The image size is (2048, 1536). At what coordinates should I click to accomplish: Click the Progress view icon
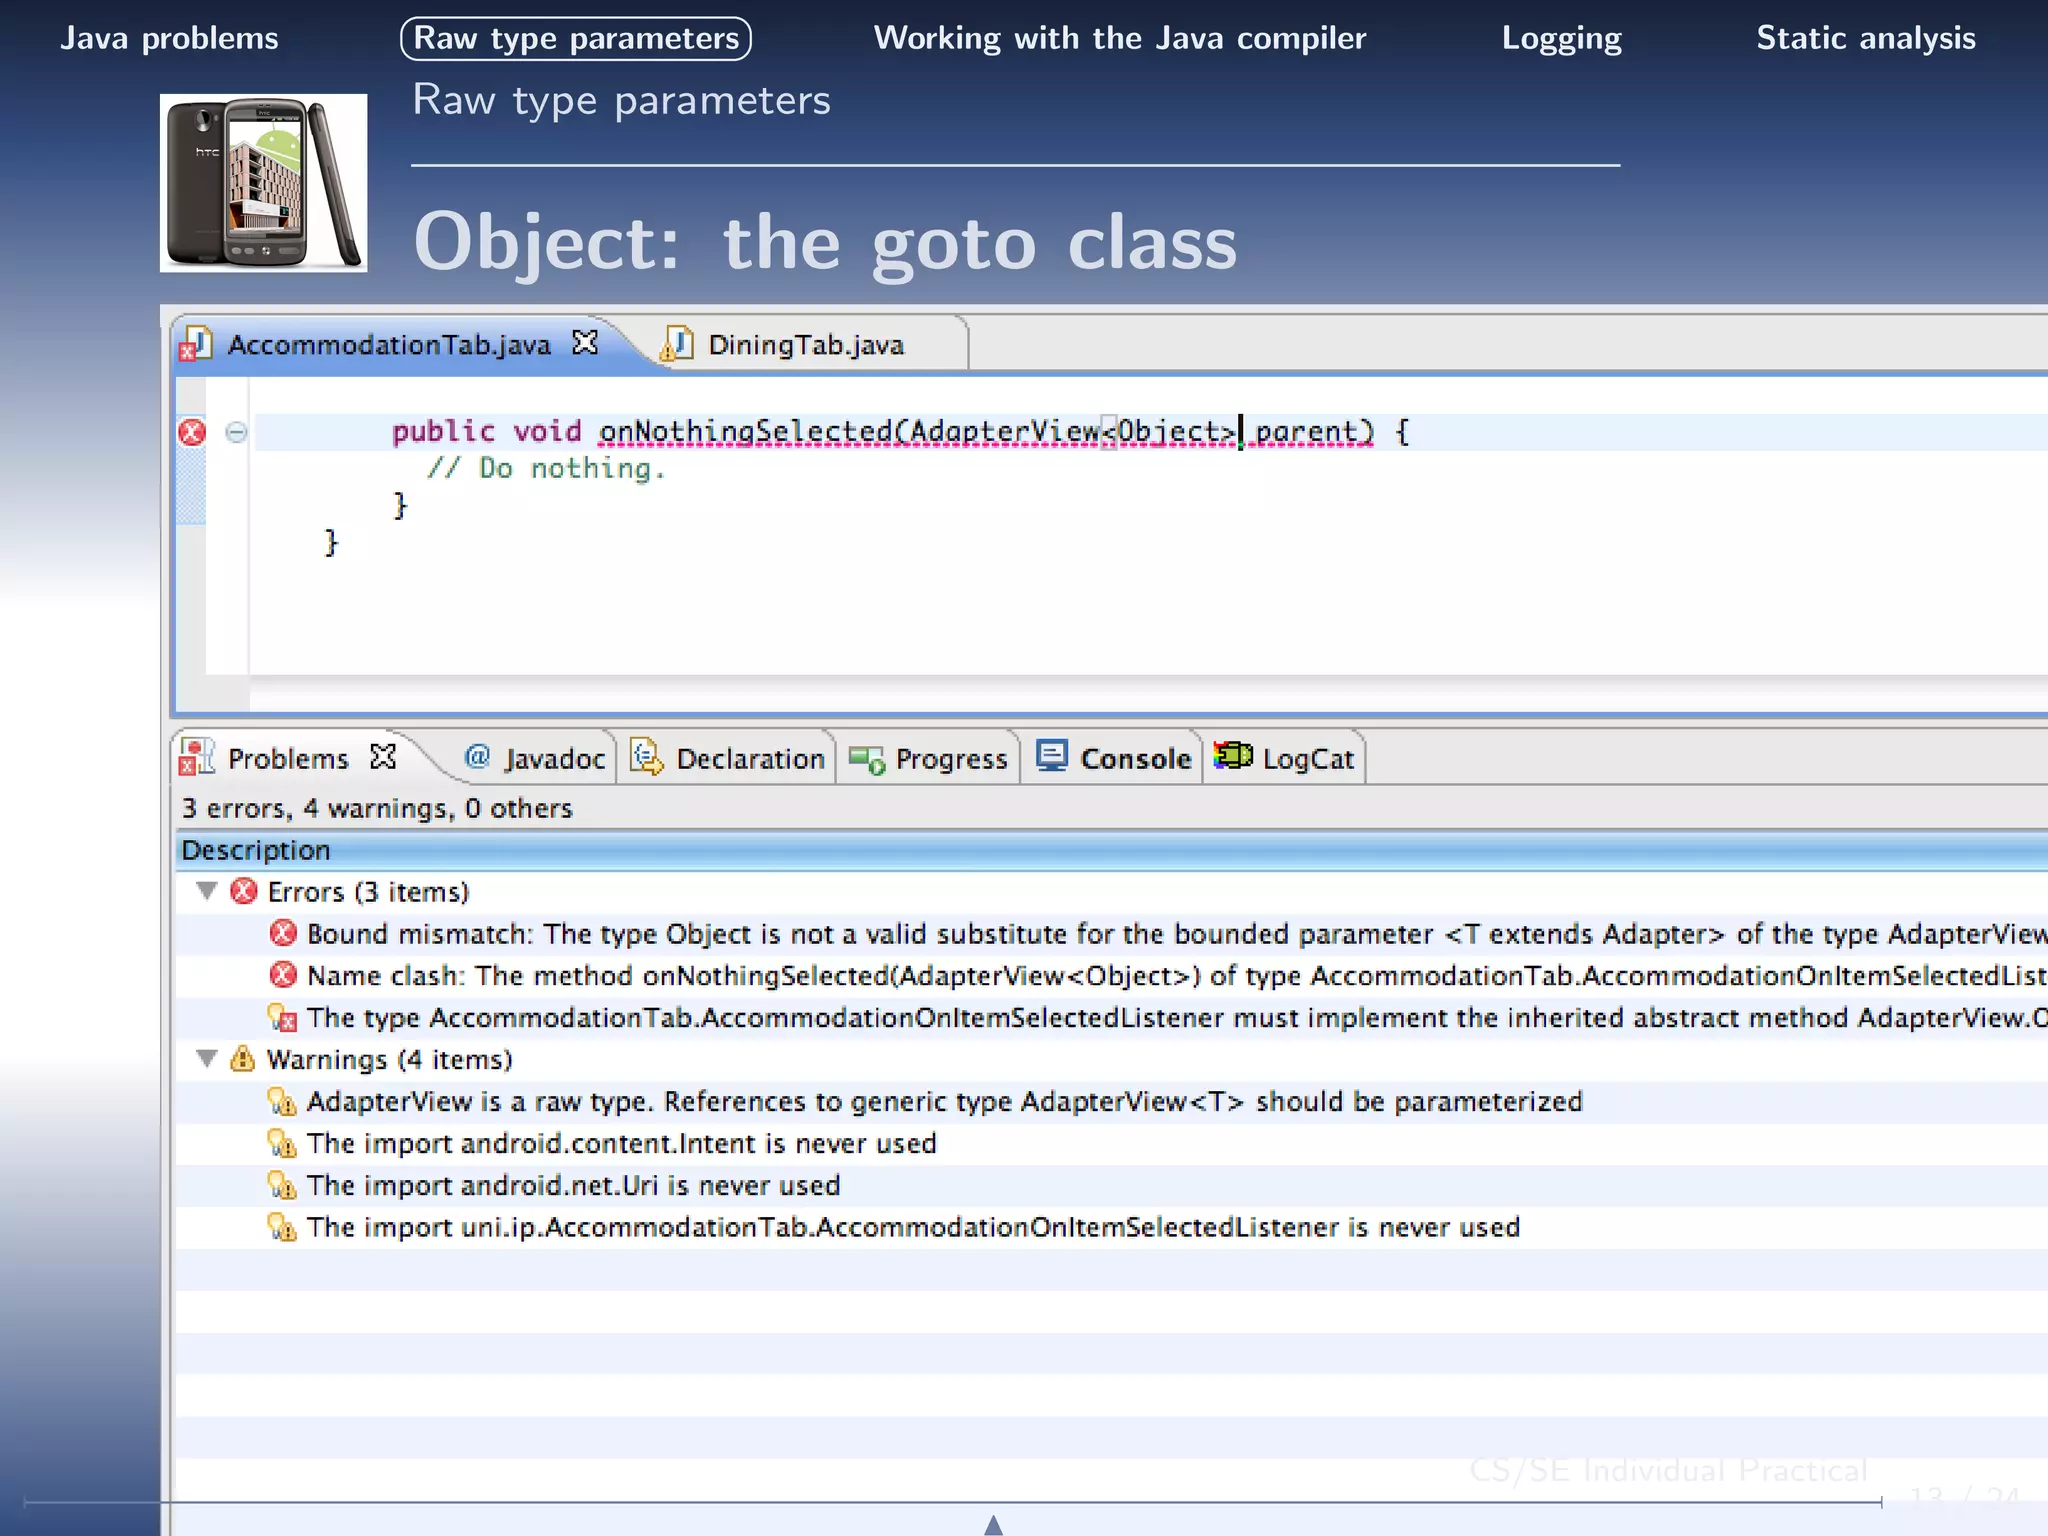pyautogui.click(x=867, y=760)
